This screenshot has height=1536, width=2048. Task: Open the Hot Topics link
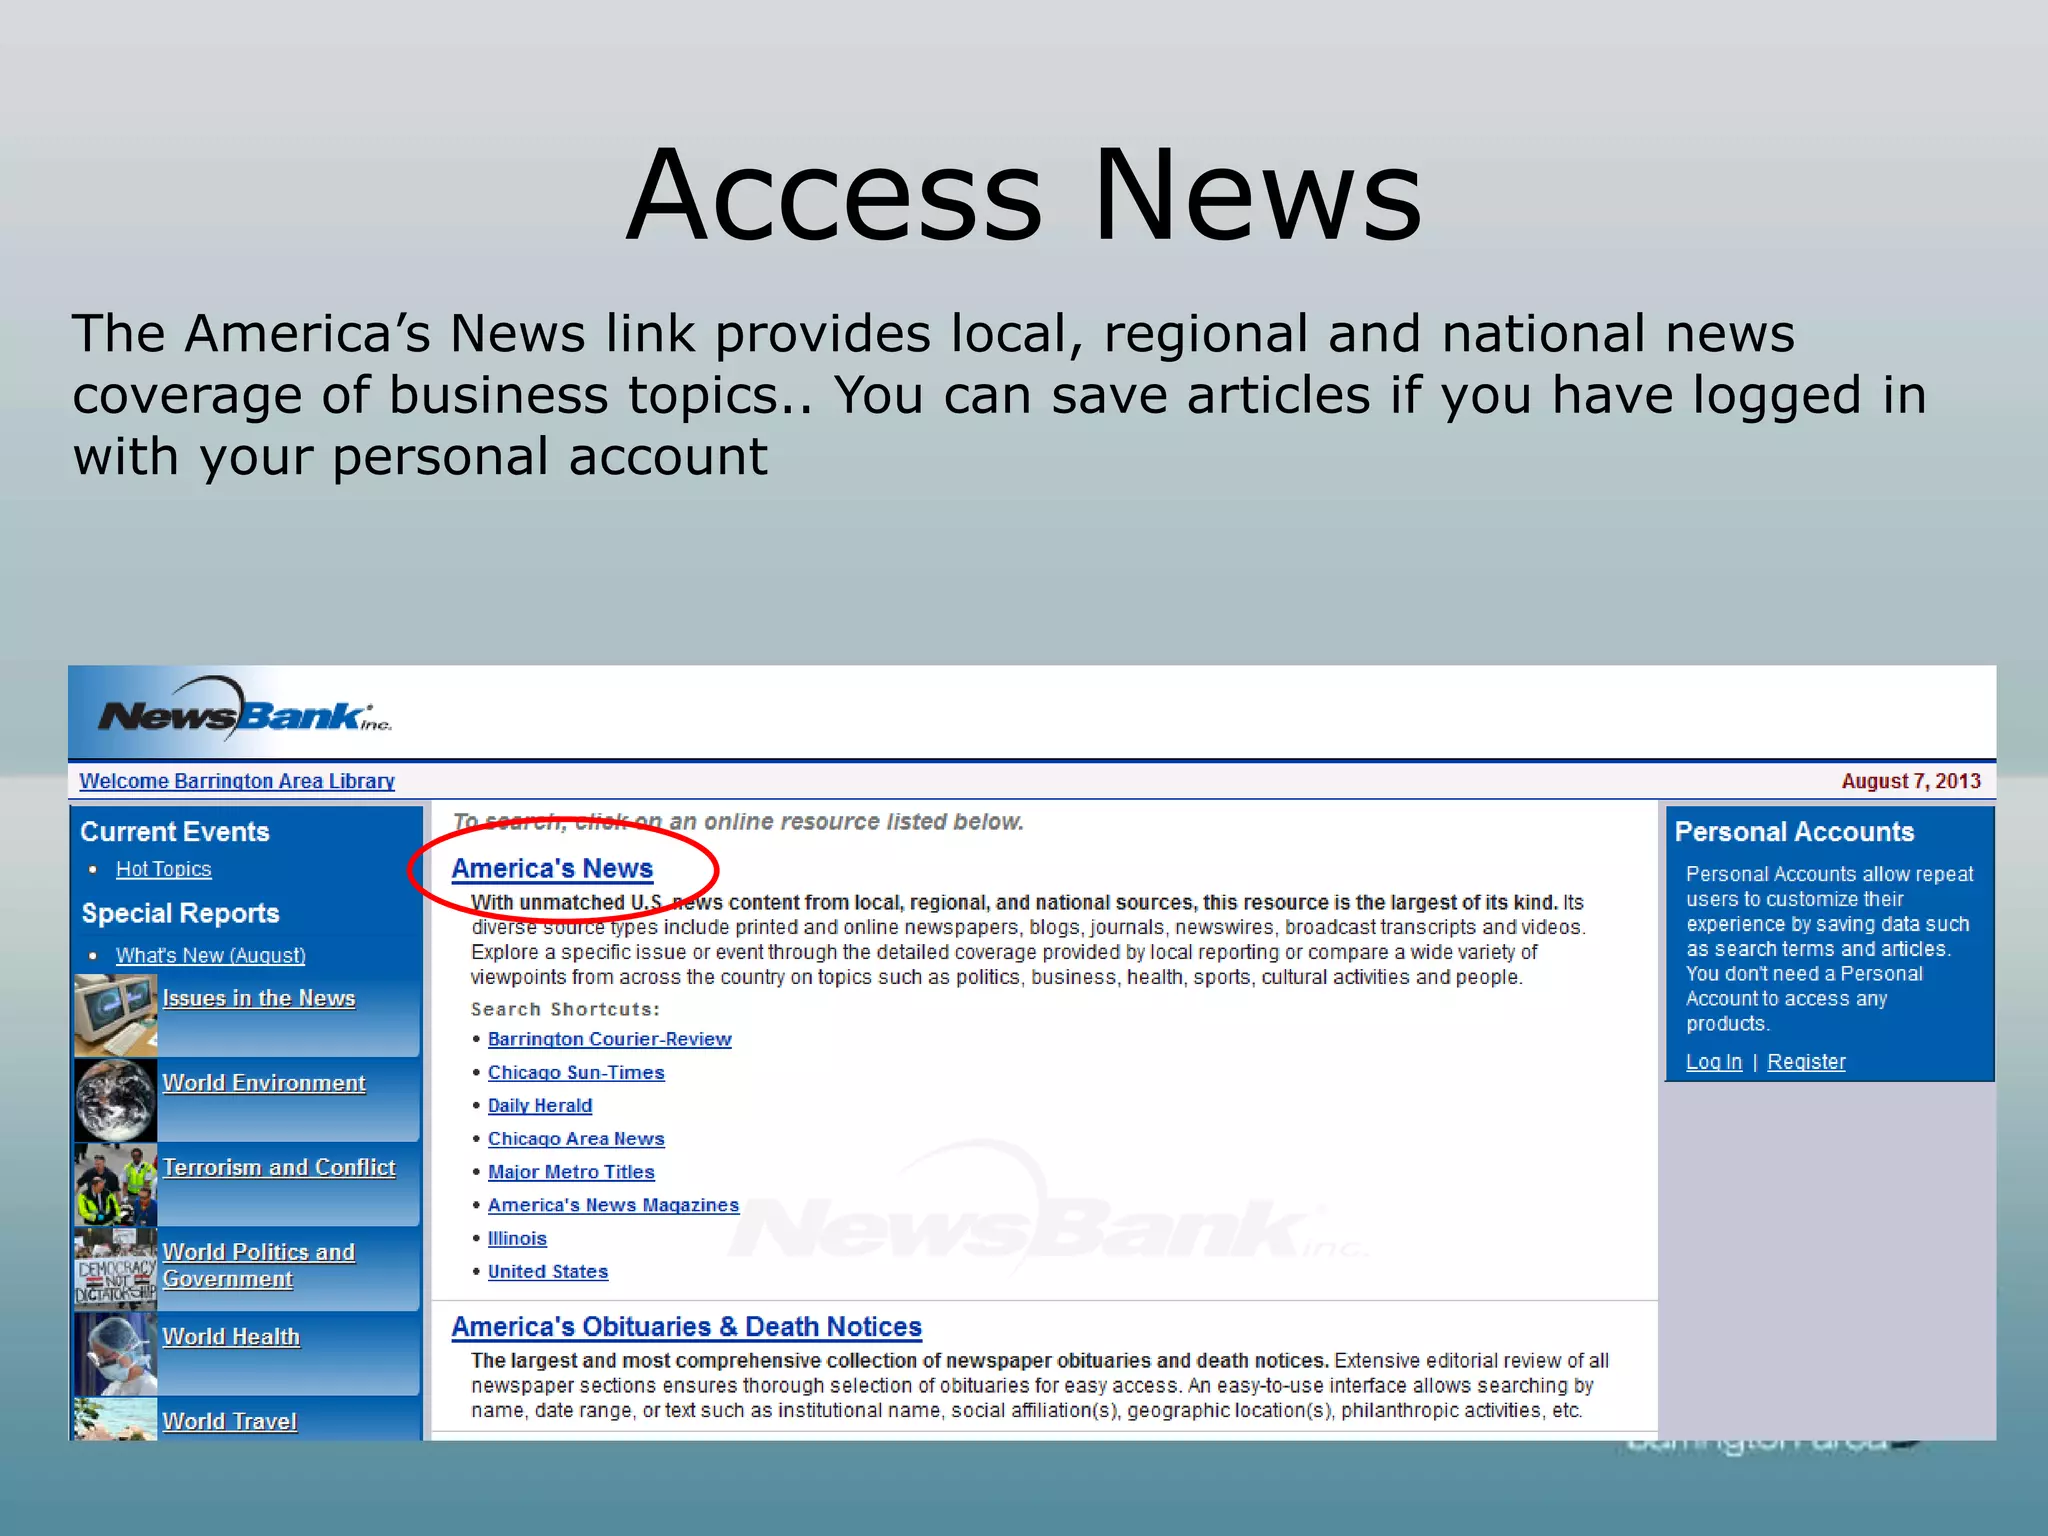(x=163, y=869)
